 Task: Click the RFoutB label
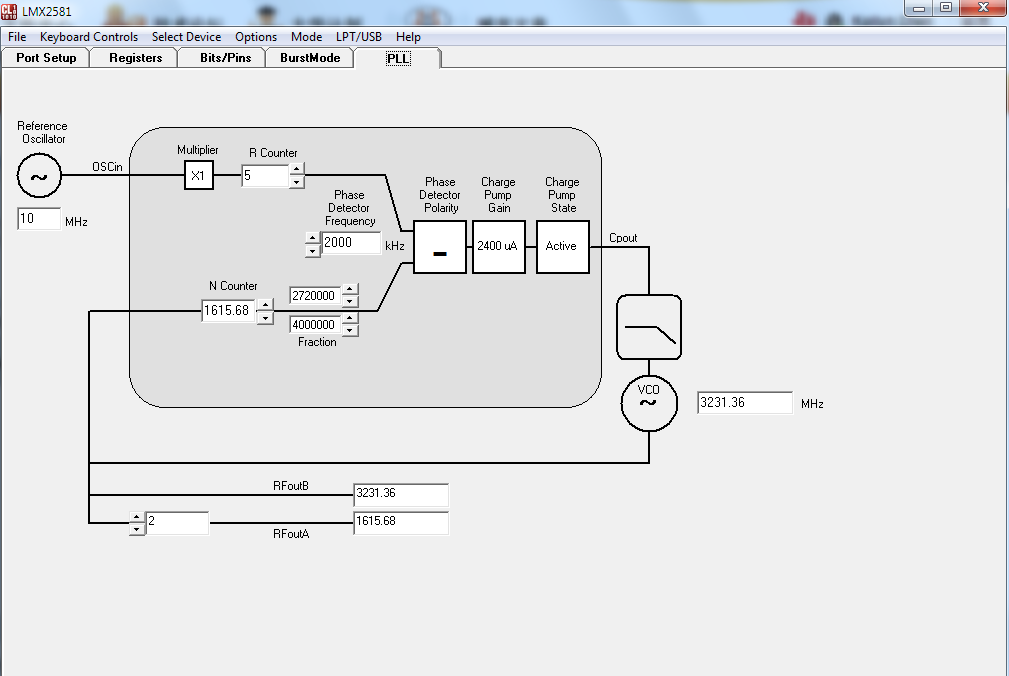291,486
